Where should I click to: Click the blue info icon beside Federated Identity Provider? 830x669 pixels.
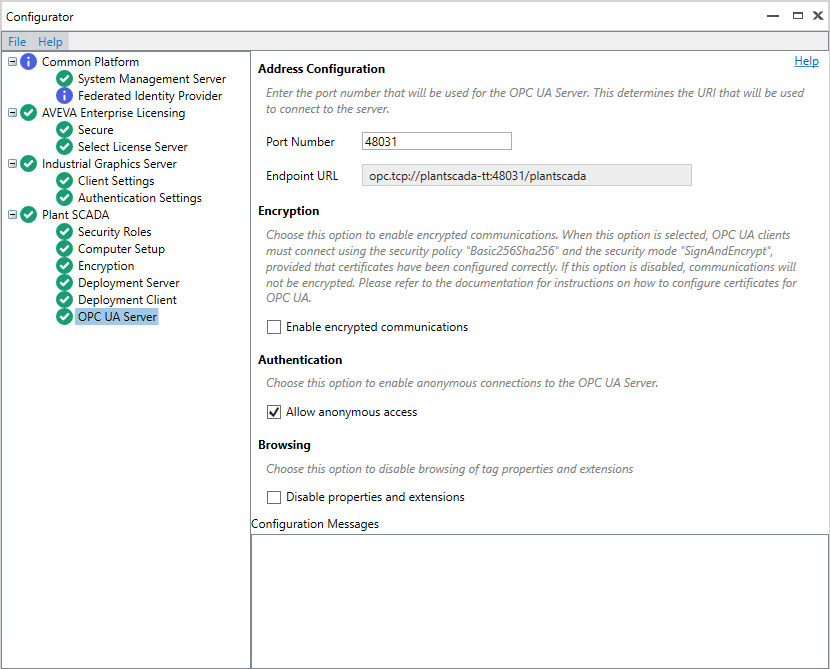(x=65, y=96)
